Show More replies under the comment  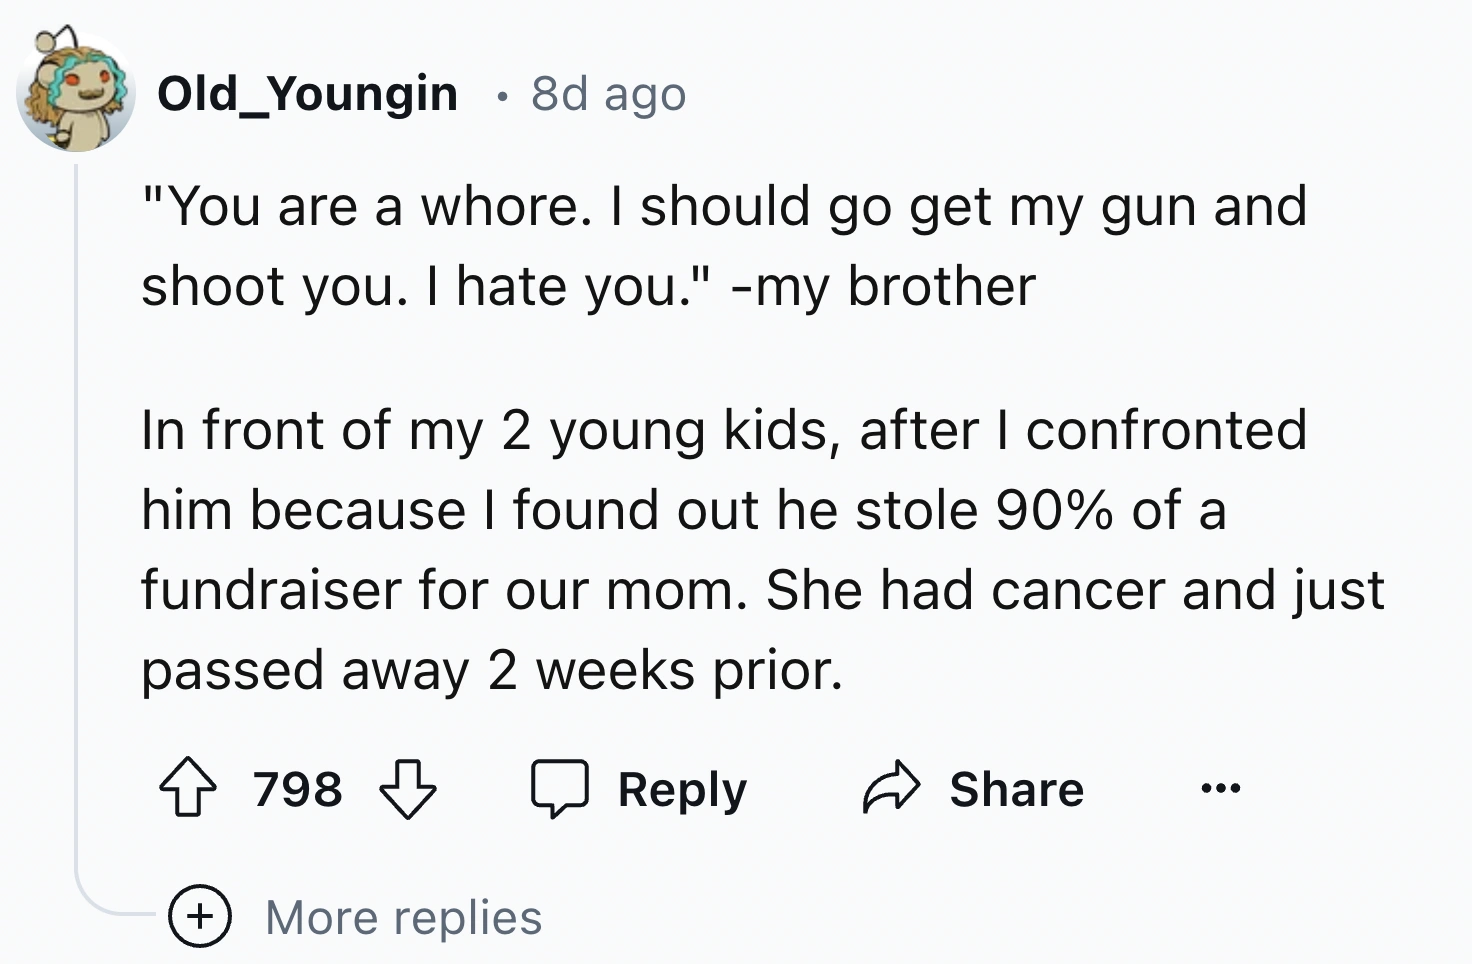pos(403,917)
